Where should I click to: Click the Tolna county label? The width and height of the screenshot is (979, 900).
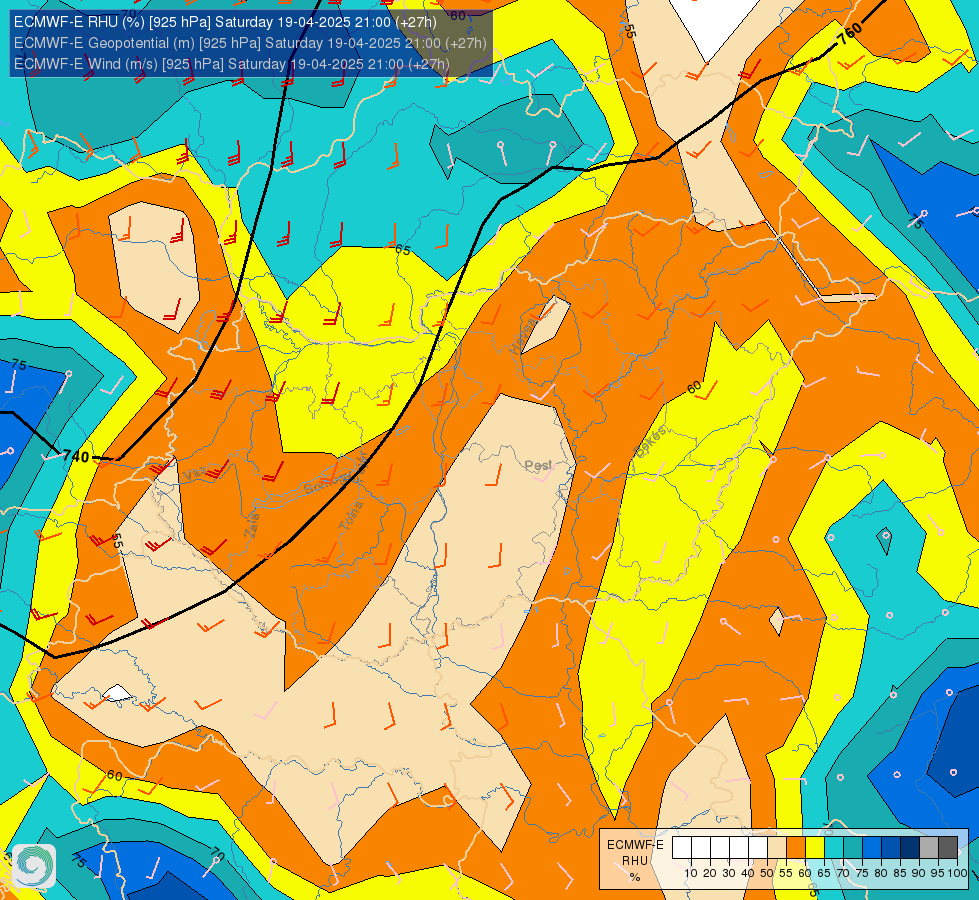point(350,516)
